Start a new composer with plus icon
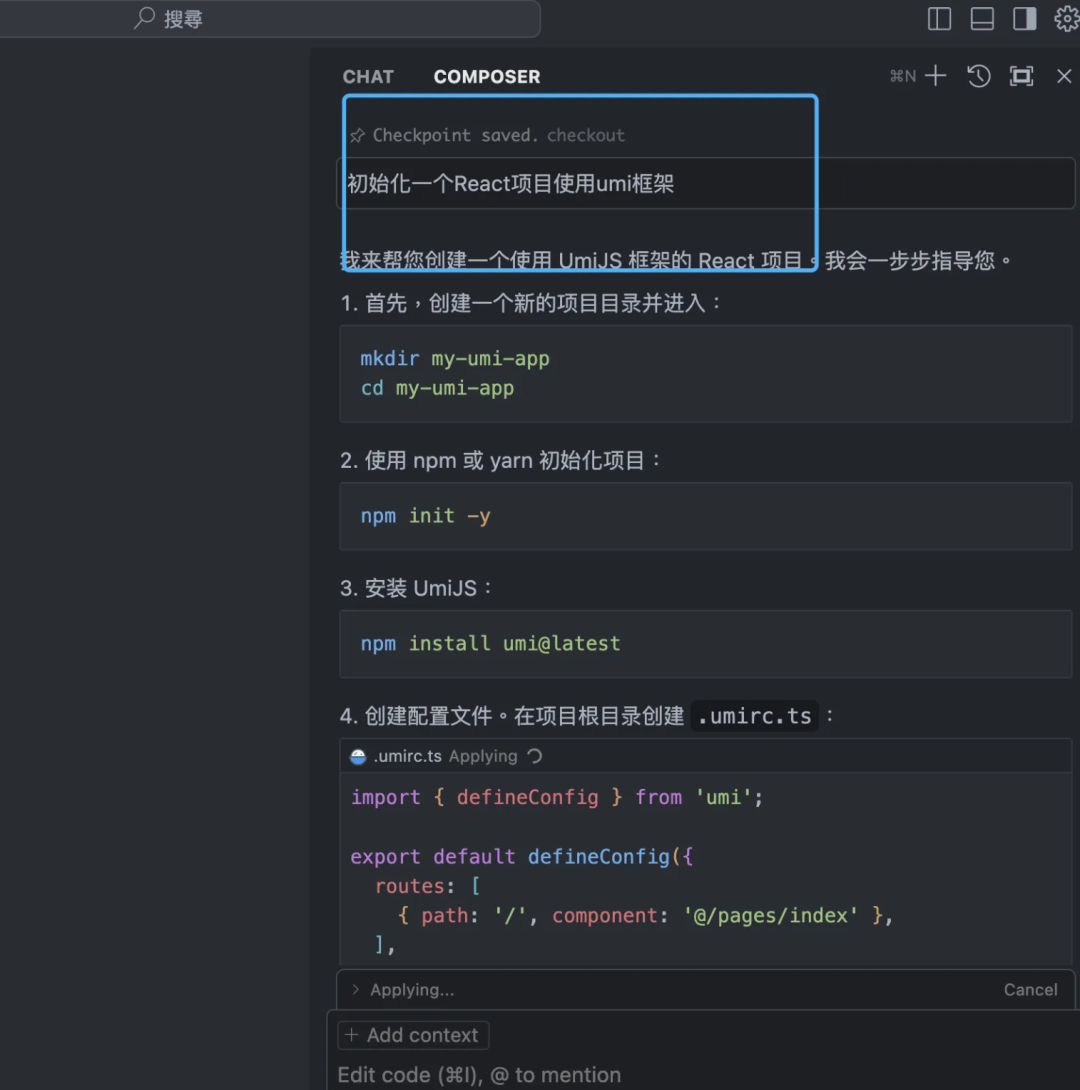The image size is (1080, 1090). pos(935,76)
